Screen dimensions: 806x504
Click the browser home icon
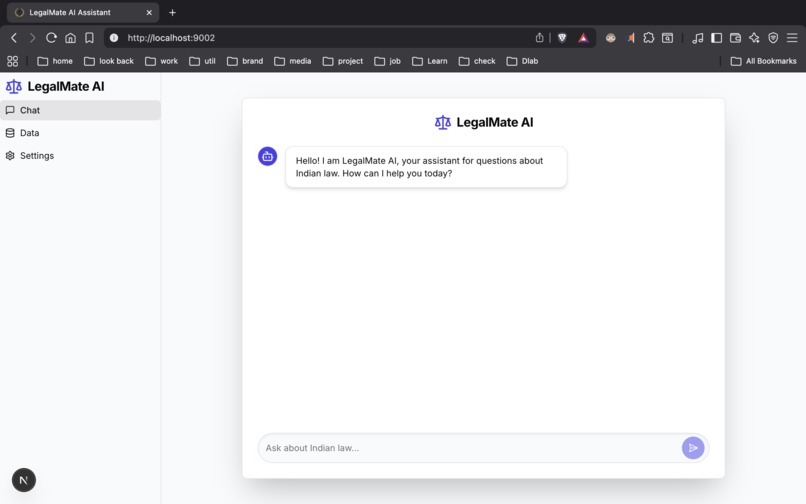click(x=70, y=38)
